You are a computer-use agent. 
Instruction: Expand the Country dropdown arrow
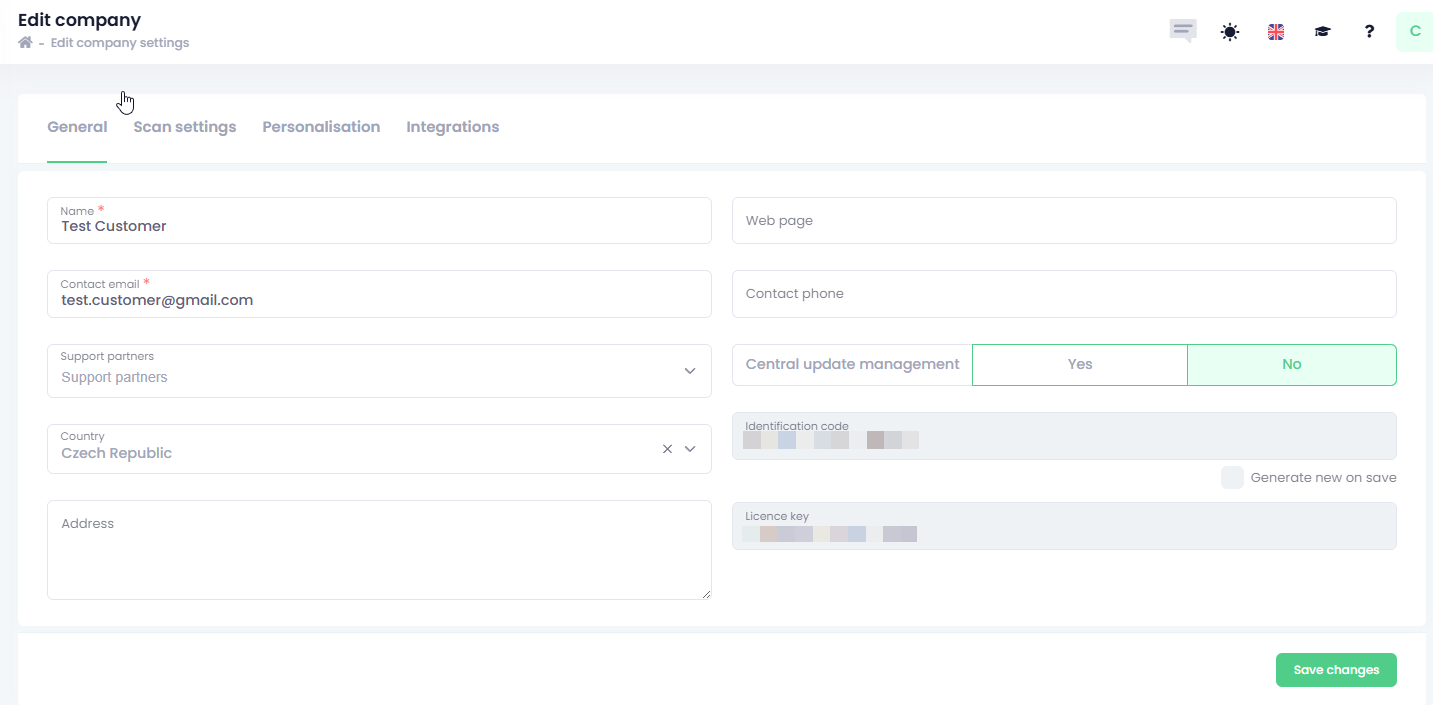coord(690,449)
